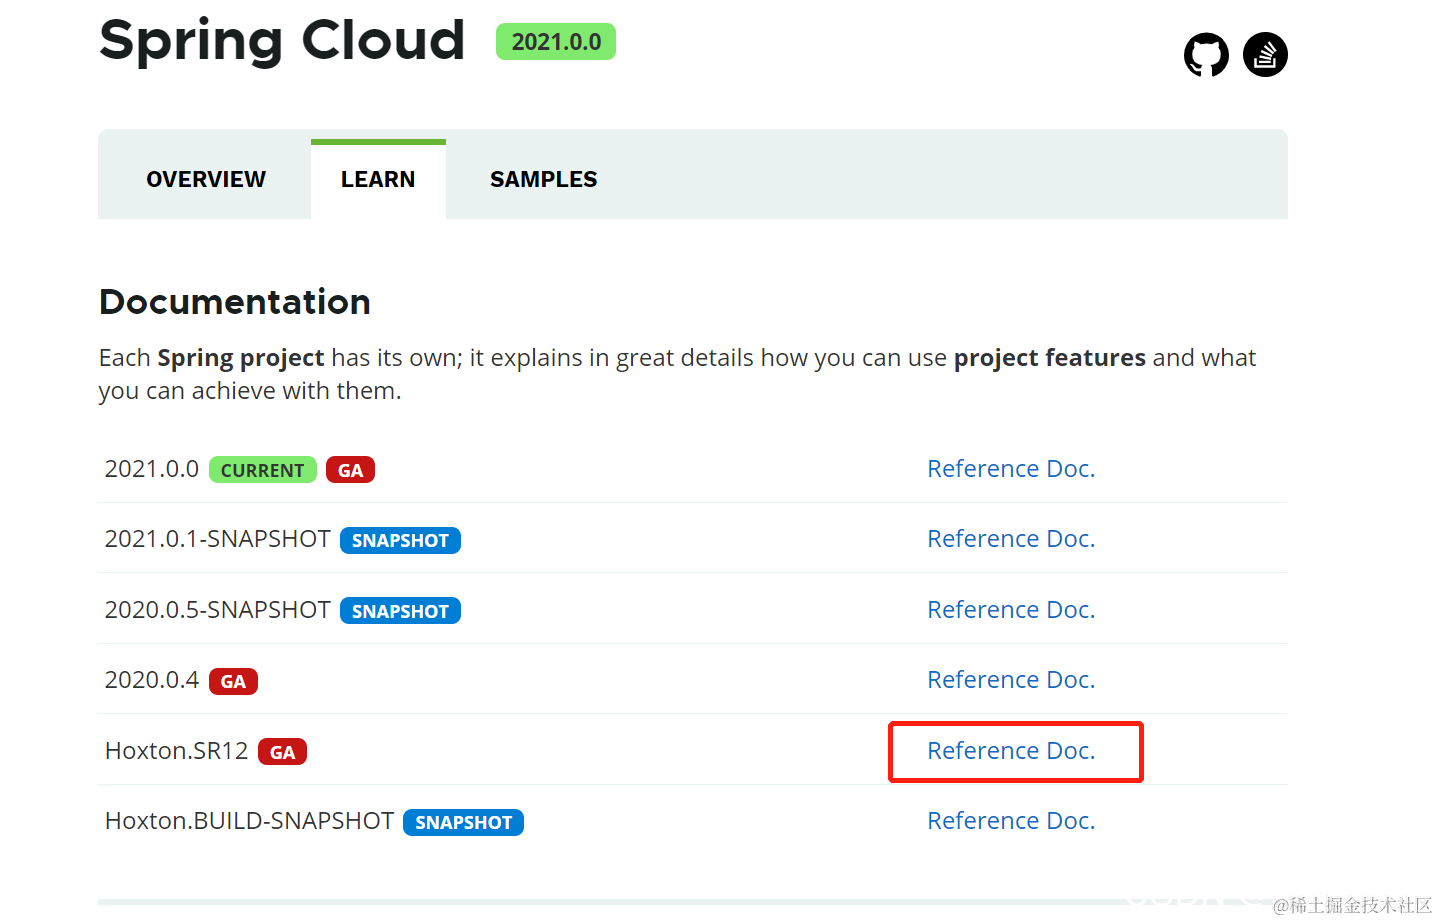Open Reference Doc. for 2020.0.5-SNAPSHOT
This screenshot has height=922, width=1439.
click(1011, 610)
